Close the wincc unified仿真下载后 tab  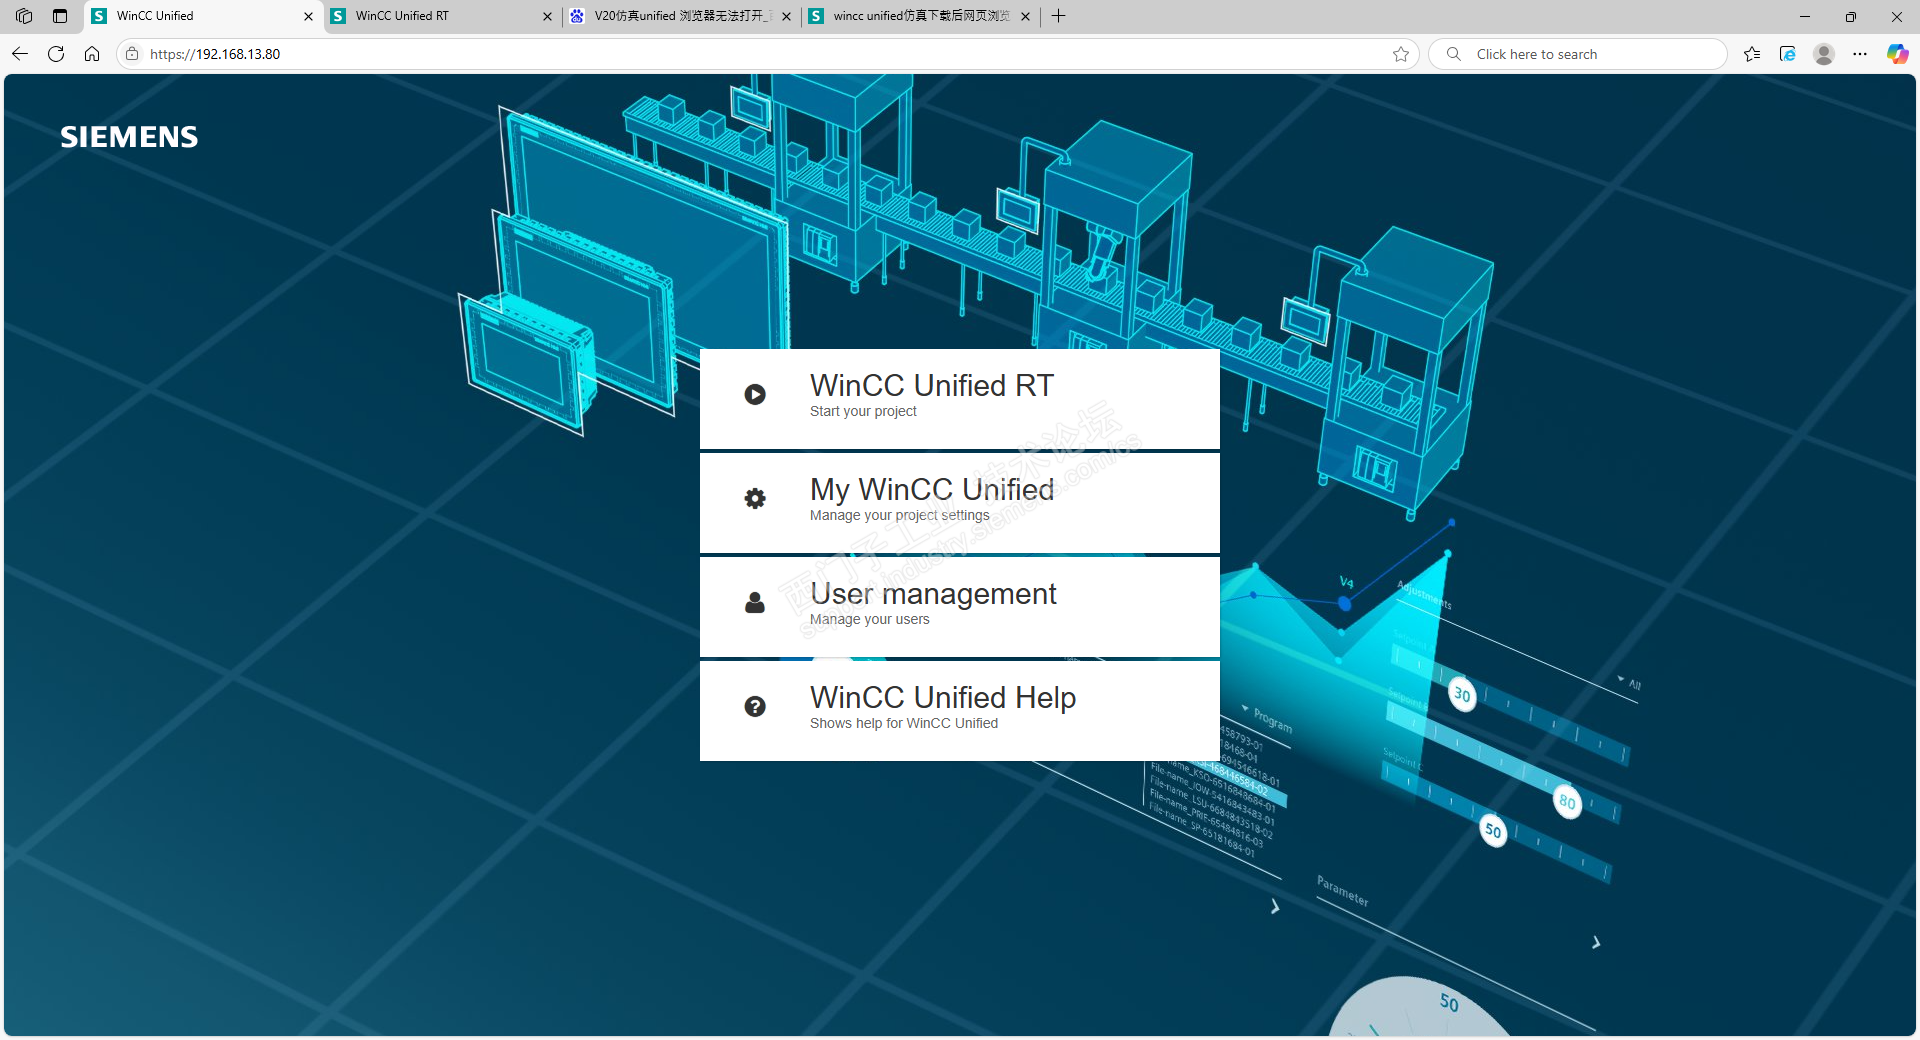point(1025,16)
